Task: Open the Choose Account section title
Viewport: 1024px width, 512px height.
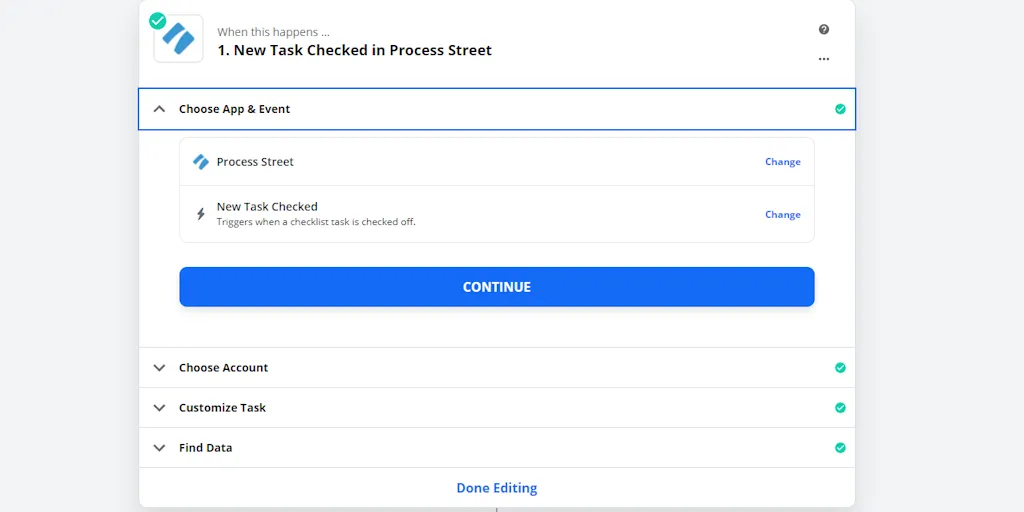Action: click(x=223, y=368)
